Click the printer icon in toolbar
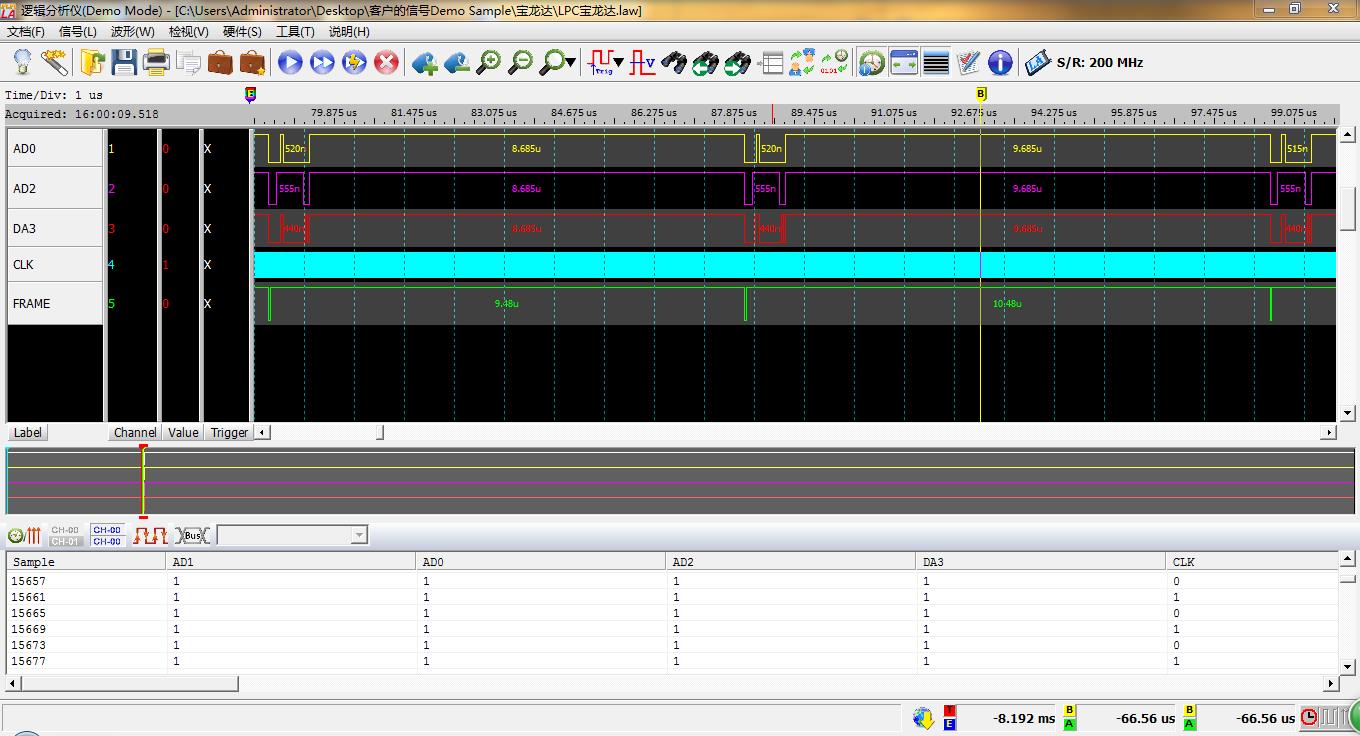 pos(156,63)
